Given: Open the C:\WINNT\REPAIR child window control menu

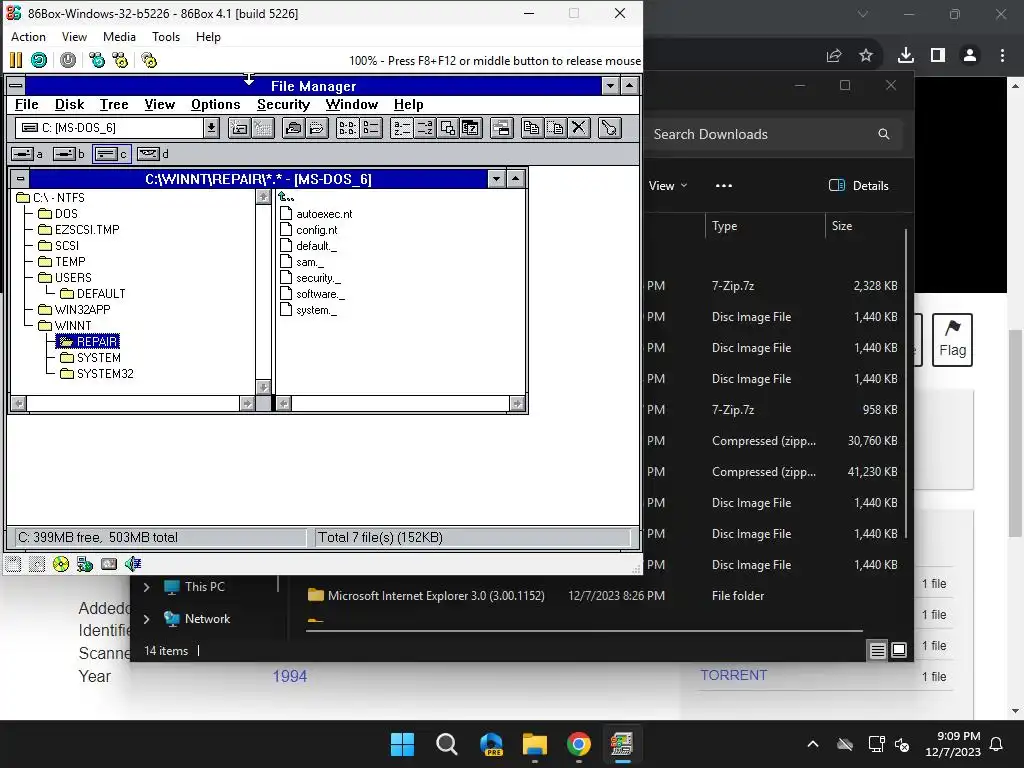Looking at the screenshot, I should pos(20,179).
